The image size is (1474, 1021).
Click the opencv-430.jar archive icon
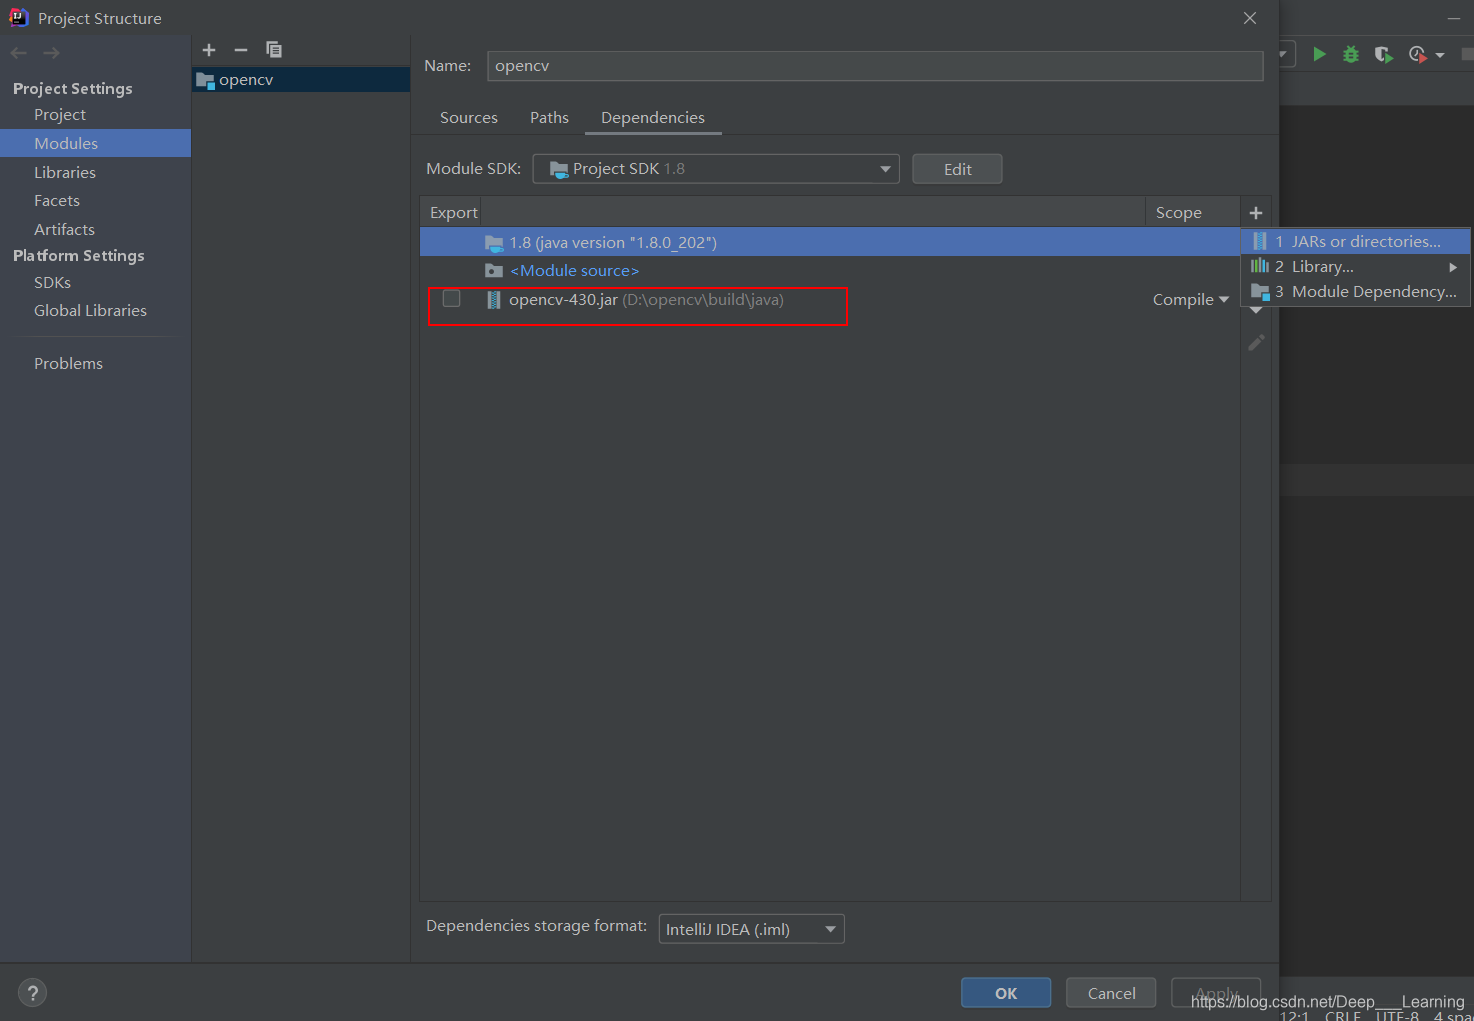point(493,300)
